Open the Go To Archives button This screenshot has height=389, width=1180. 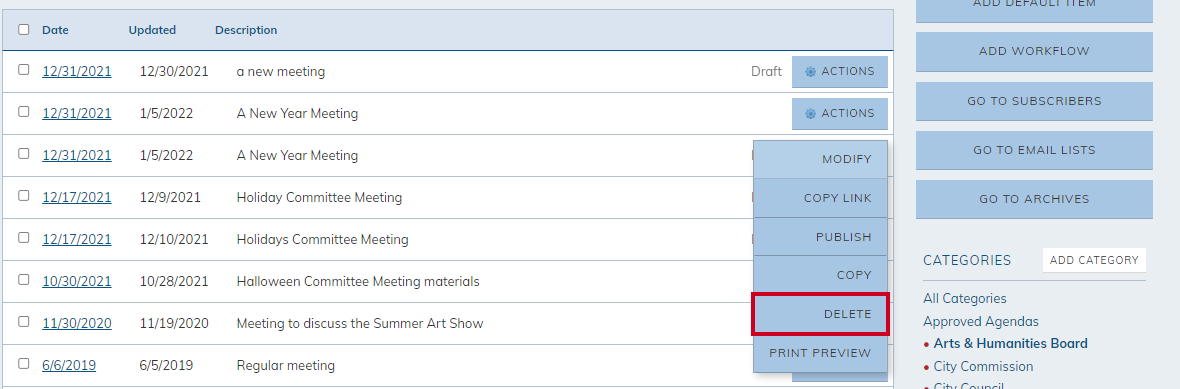(x=1034, y=199)
